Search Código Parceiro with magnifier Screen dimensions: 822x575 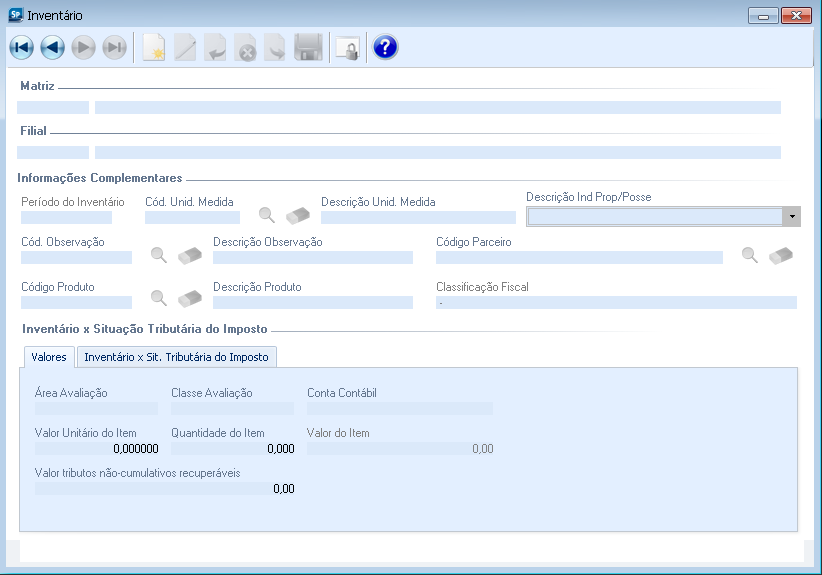[750, 255]
